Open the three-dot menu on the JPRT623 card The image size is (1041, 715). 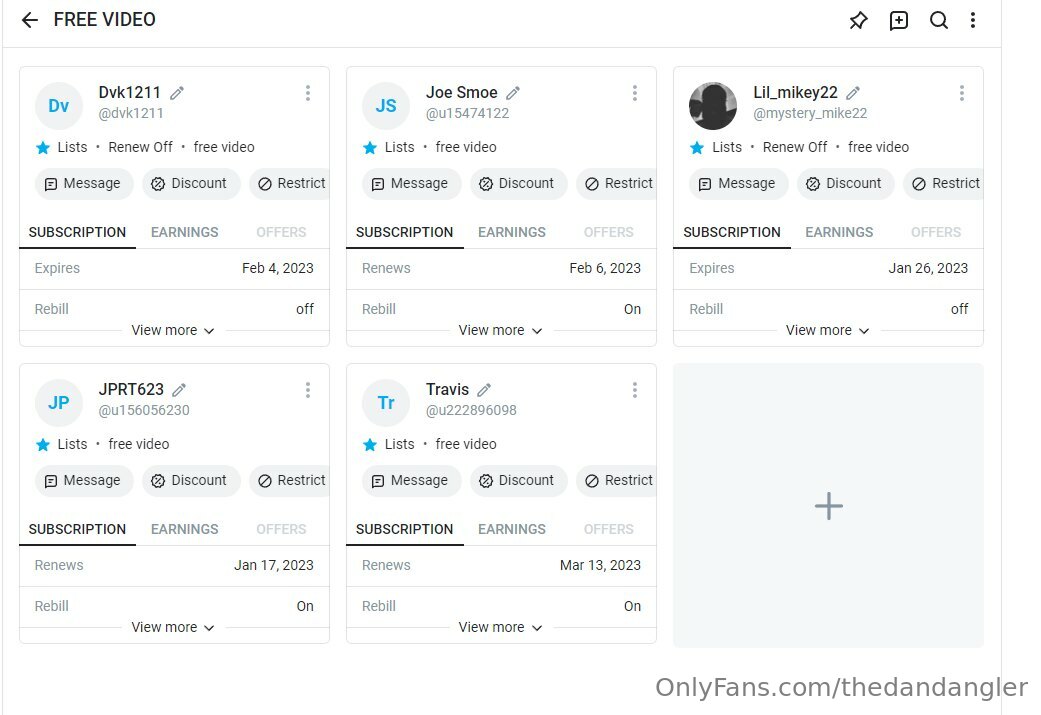(307, 390)
